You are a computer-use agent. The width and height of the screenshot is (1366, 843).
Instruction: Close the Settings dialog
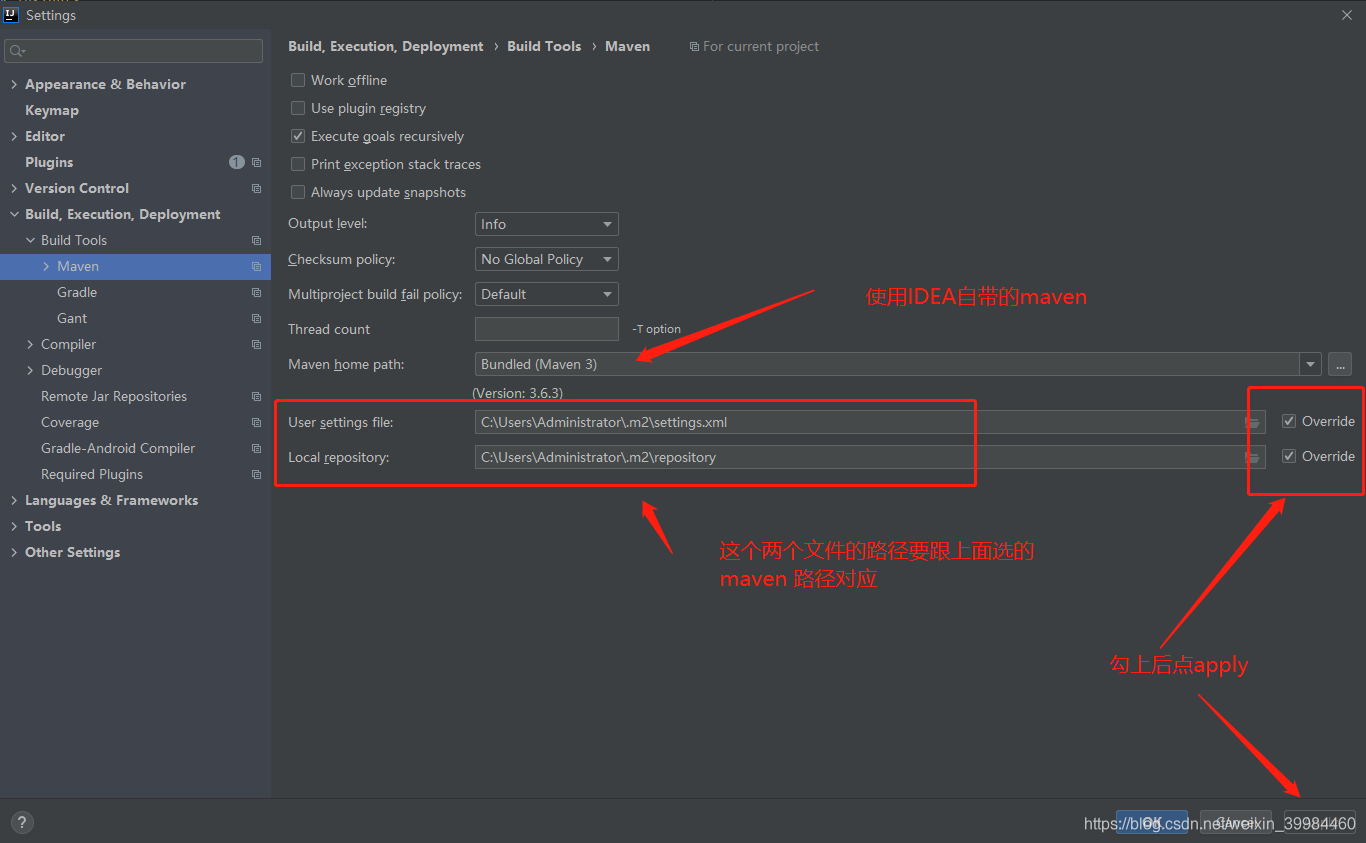[x=1347, y=14]
